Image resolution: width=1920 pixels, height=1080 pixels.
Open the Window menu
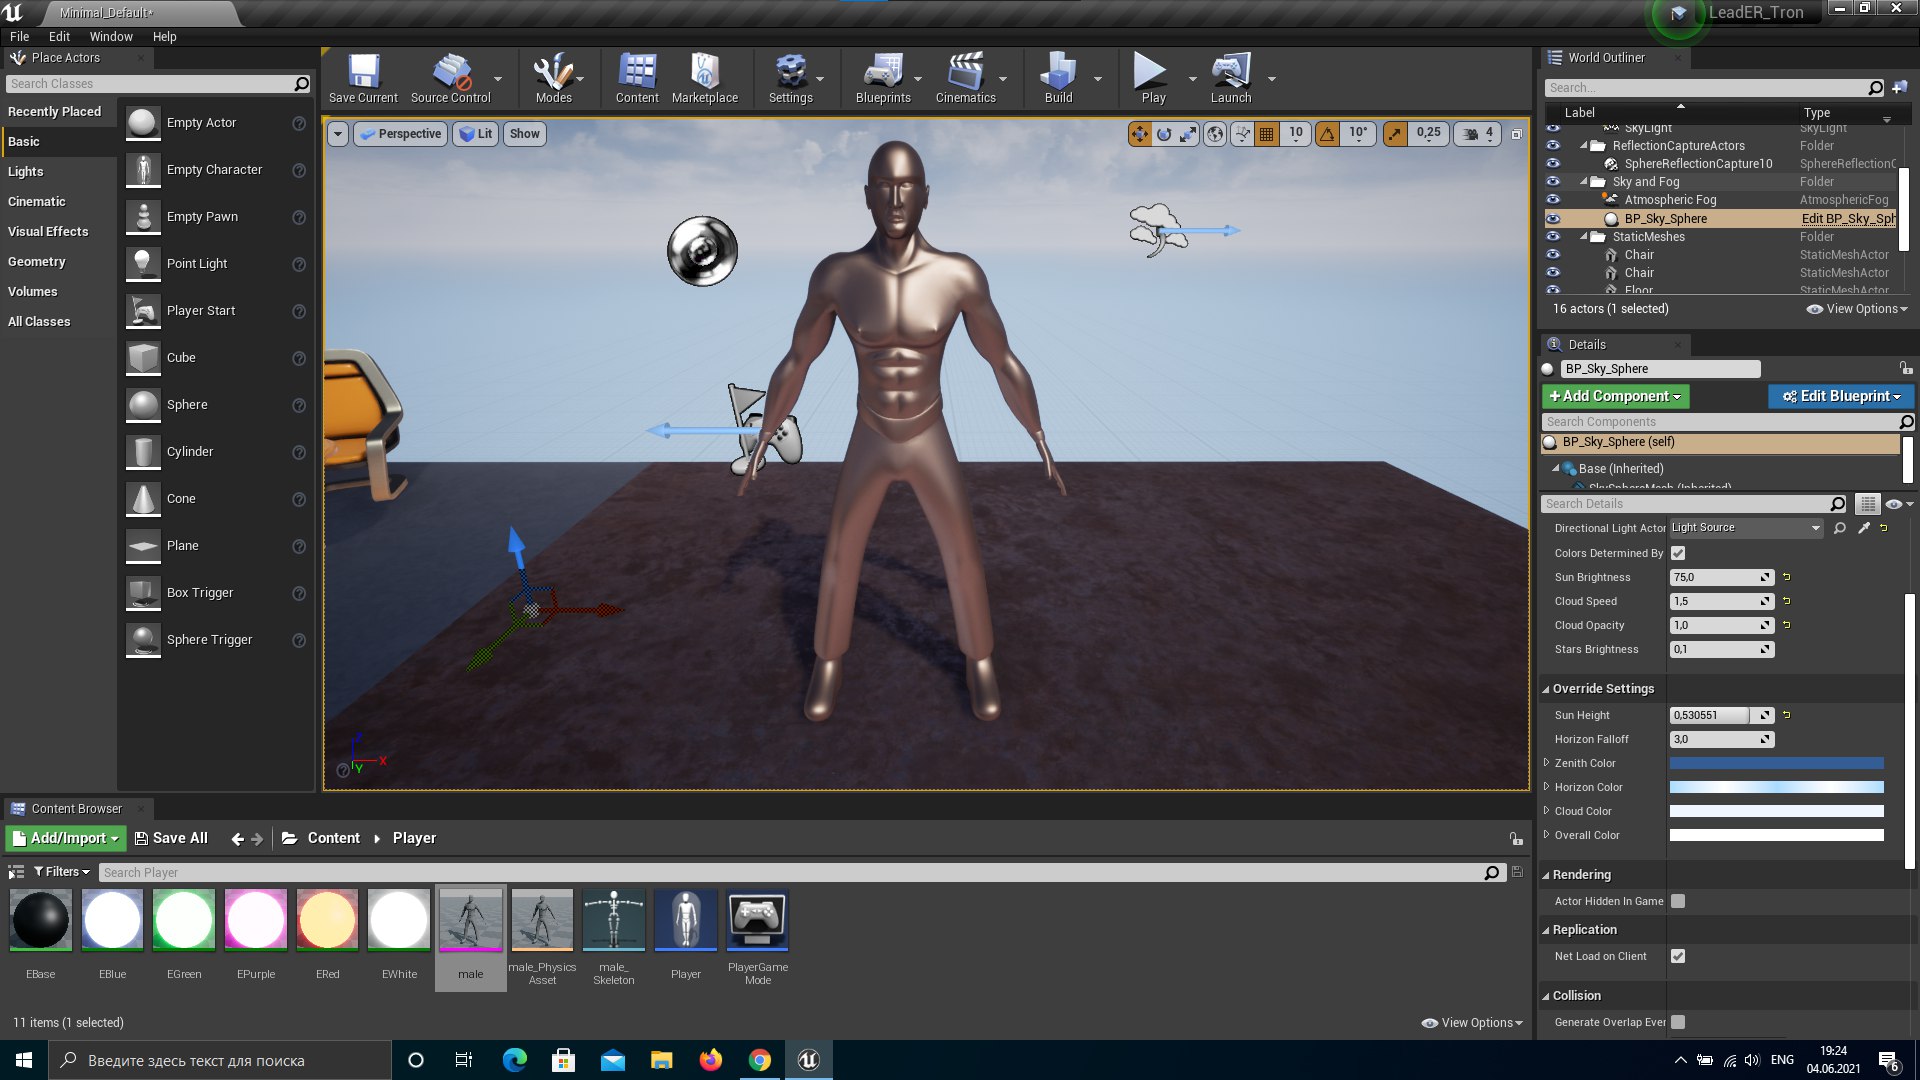point(111,36)
